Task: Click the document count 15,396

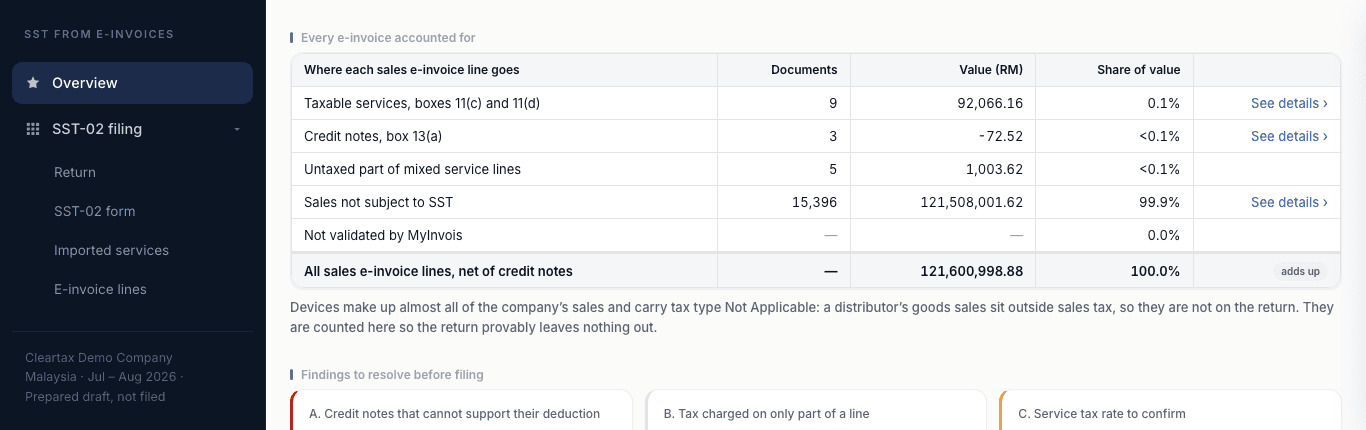Action: pyautogui.click(x=813, y=202)
